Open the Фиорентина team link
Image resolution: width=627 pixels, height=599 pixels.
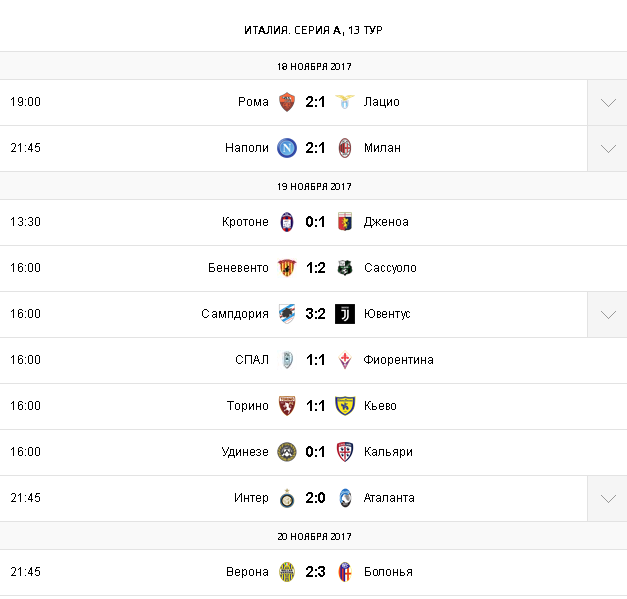(x=399, y=360)
